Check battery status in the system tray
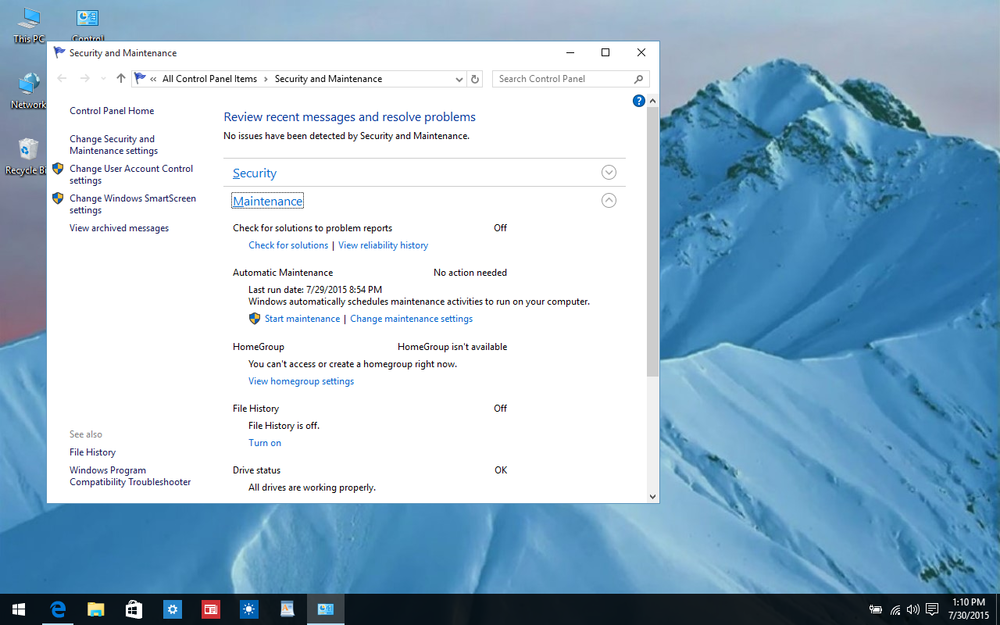 click(x=876, y=610)
